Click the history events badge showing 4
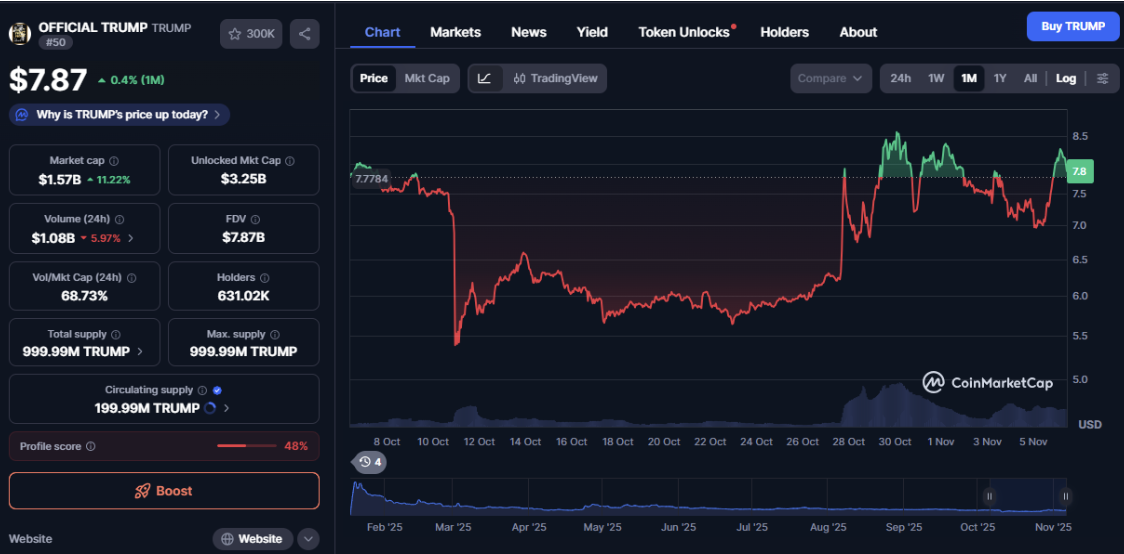1124x554 pixels. (x=368, y=462)
